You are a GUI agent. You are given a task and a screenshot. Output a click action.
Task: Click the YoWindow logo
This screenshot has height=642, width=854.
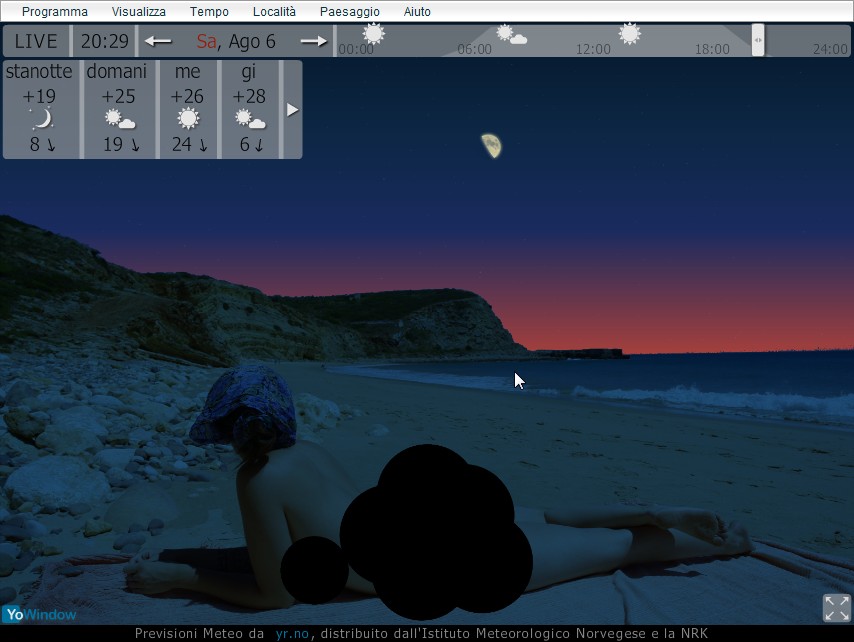pos(39,614)
